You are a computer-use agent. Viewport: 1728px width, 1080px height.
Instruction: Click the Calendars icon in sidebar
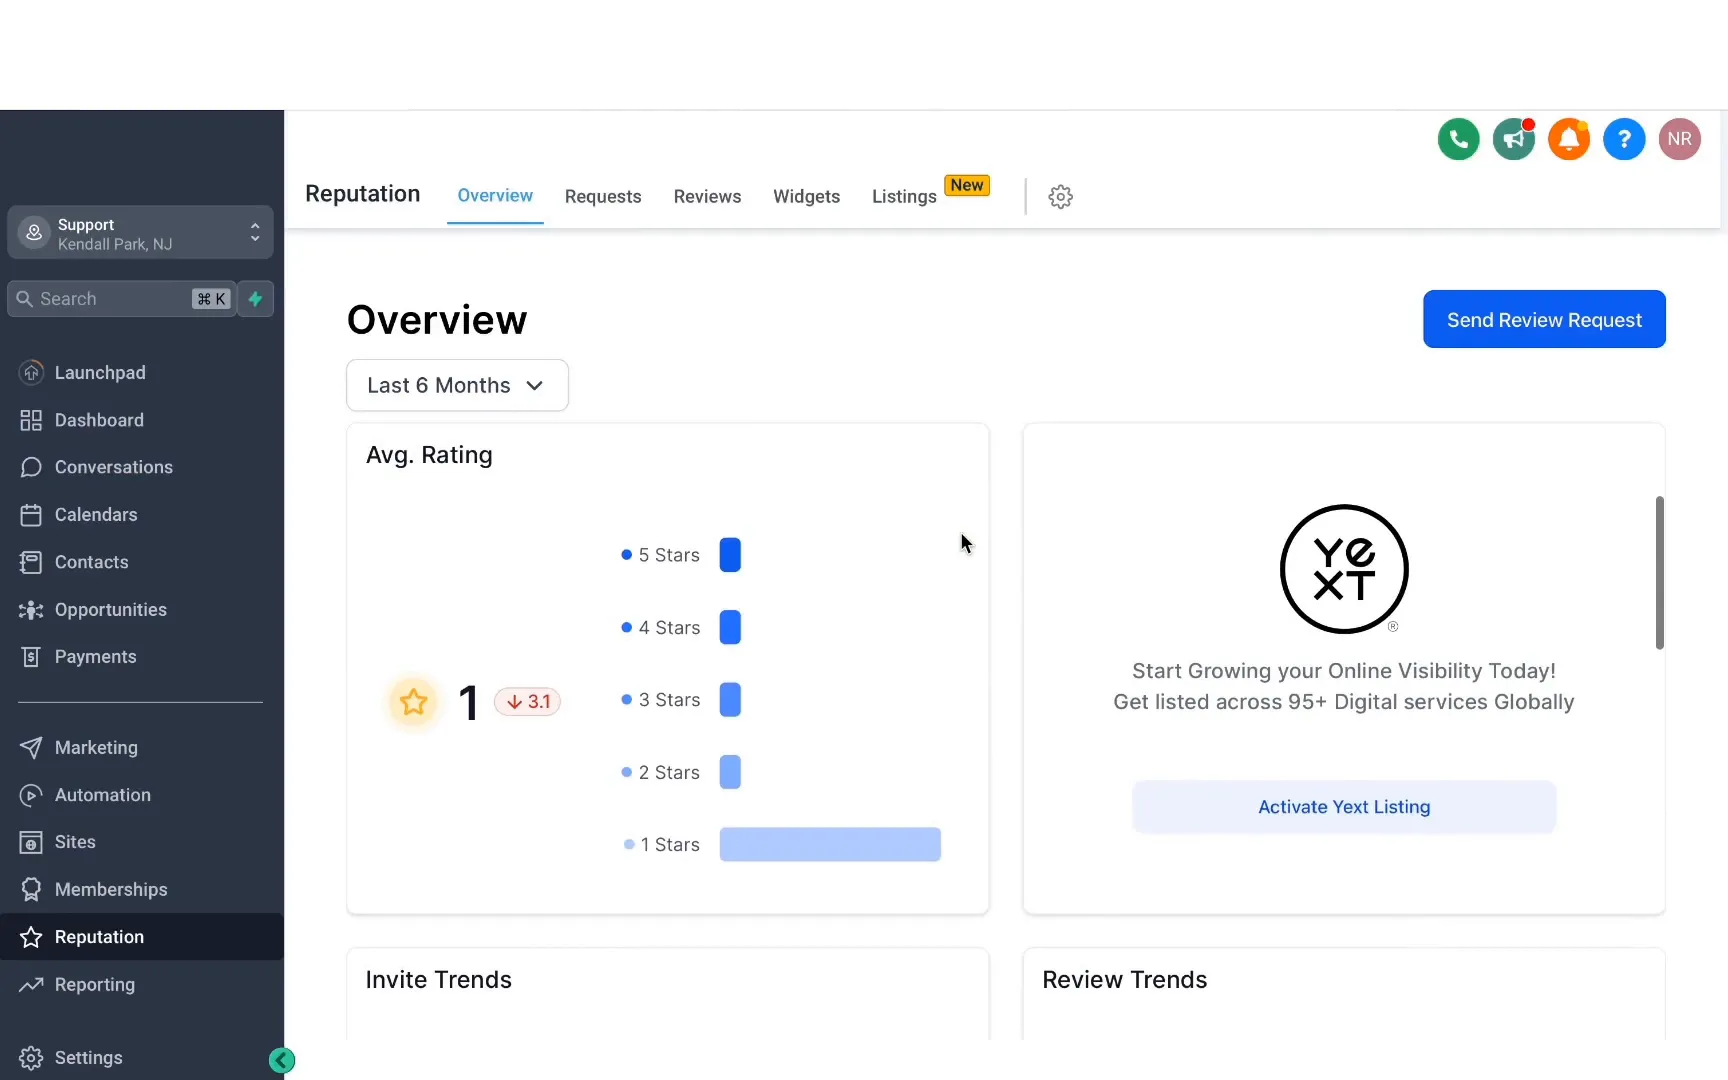tap(31, 514)
